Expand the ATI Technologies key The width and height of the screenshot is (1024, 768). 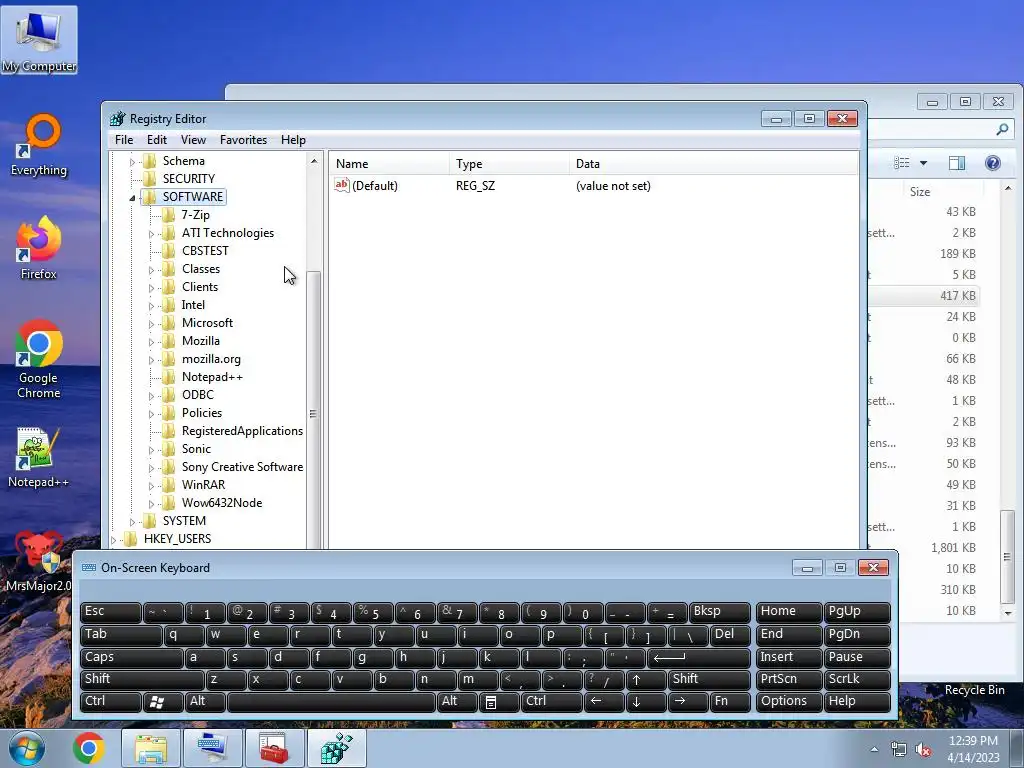(151, 233)
